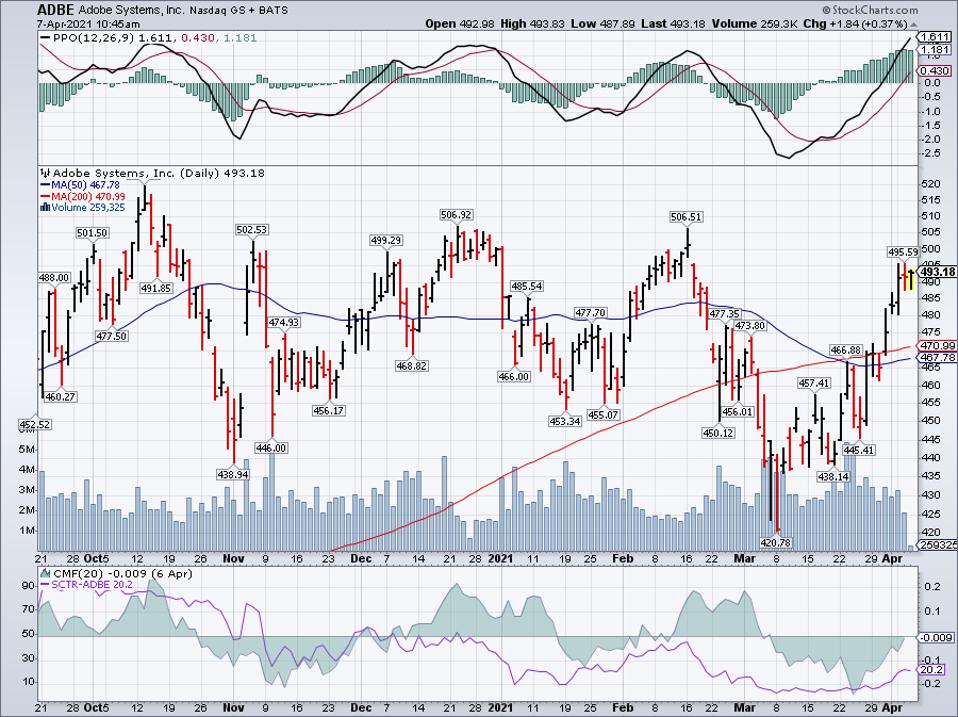Click the Volume 259.3K header value

[753, 24]
